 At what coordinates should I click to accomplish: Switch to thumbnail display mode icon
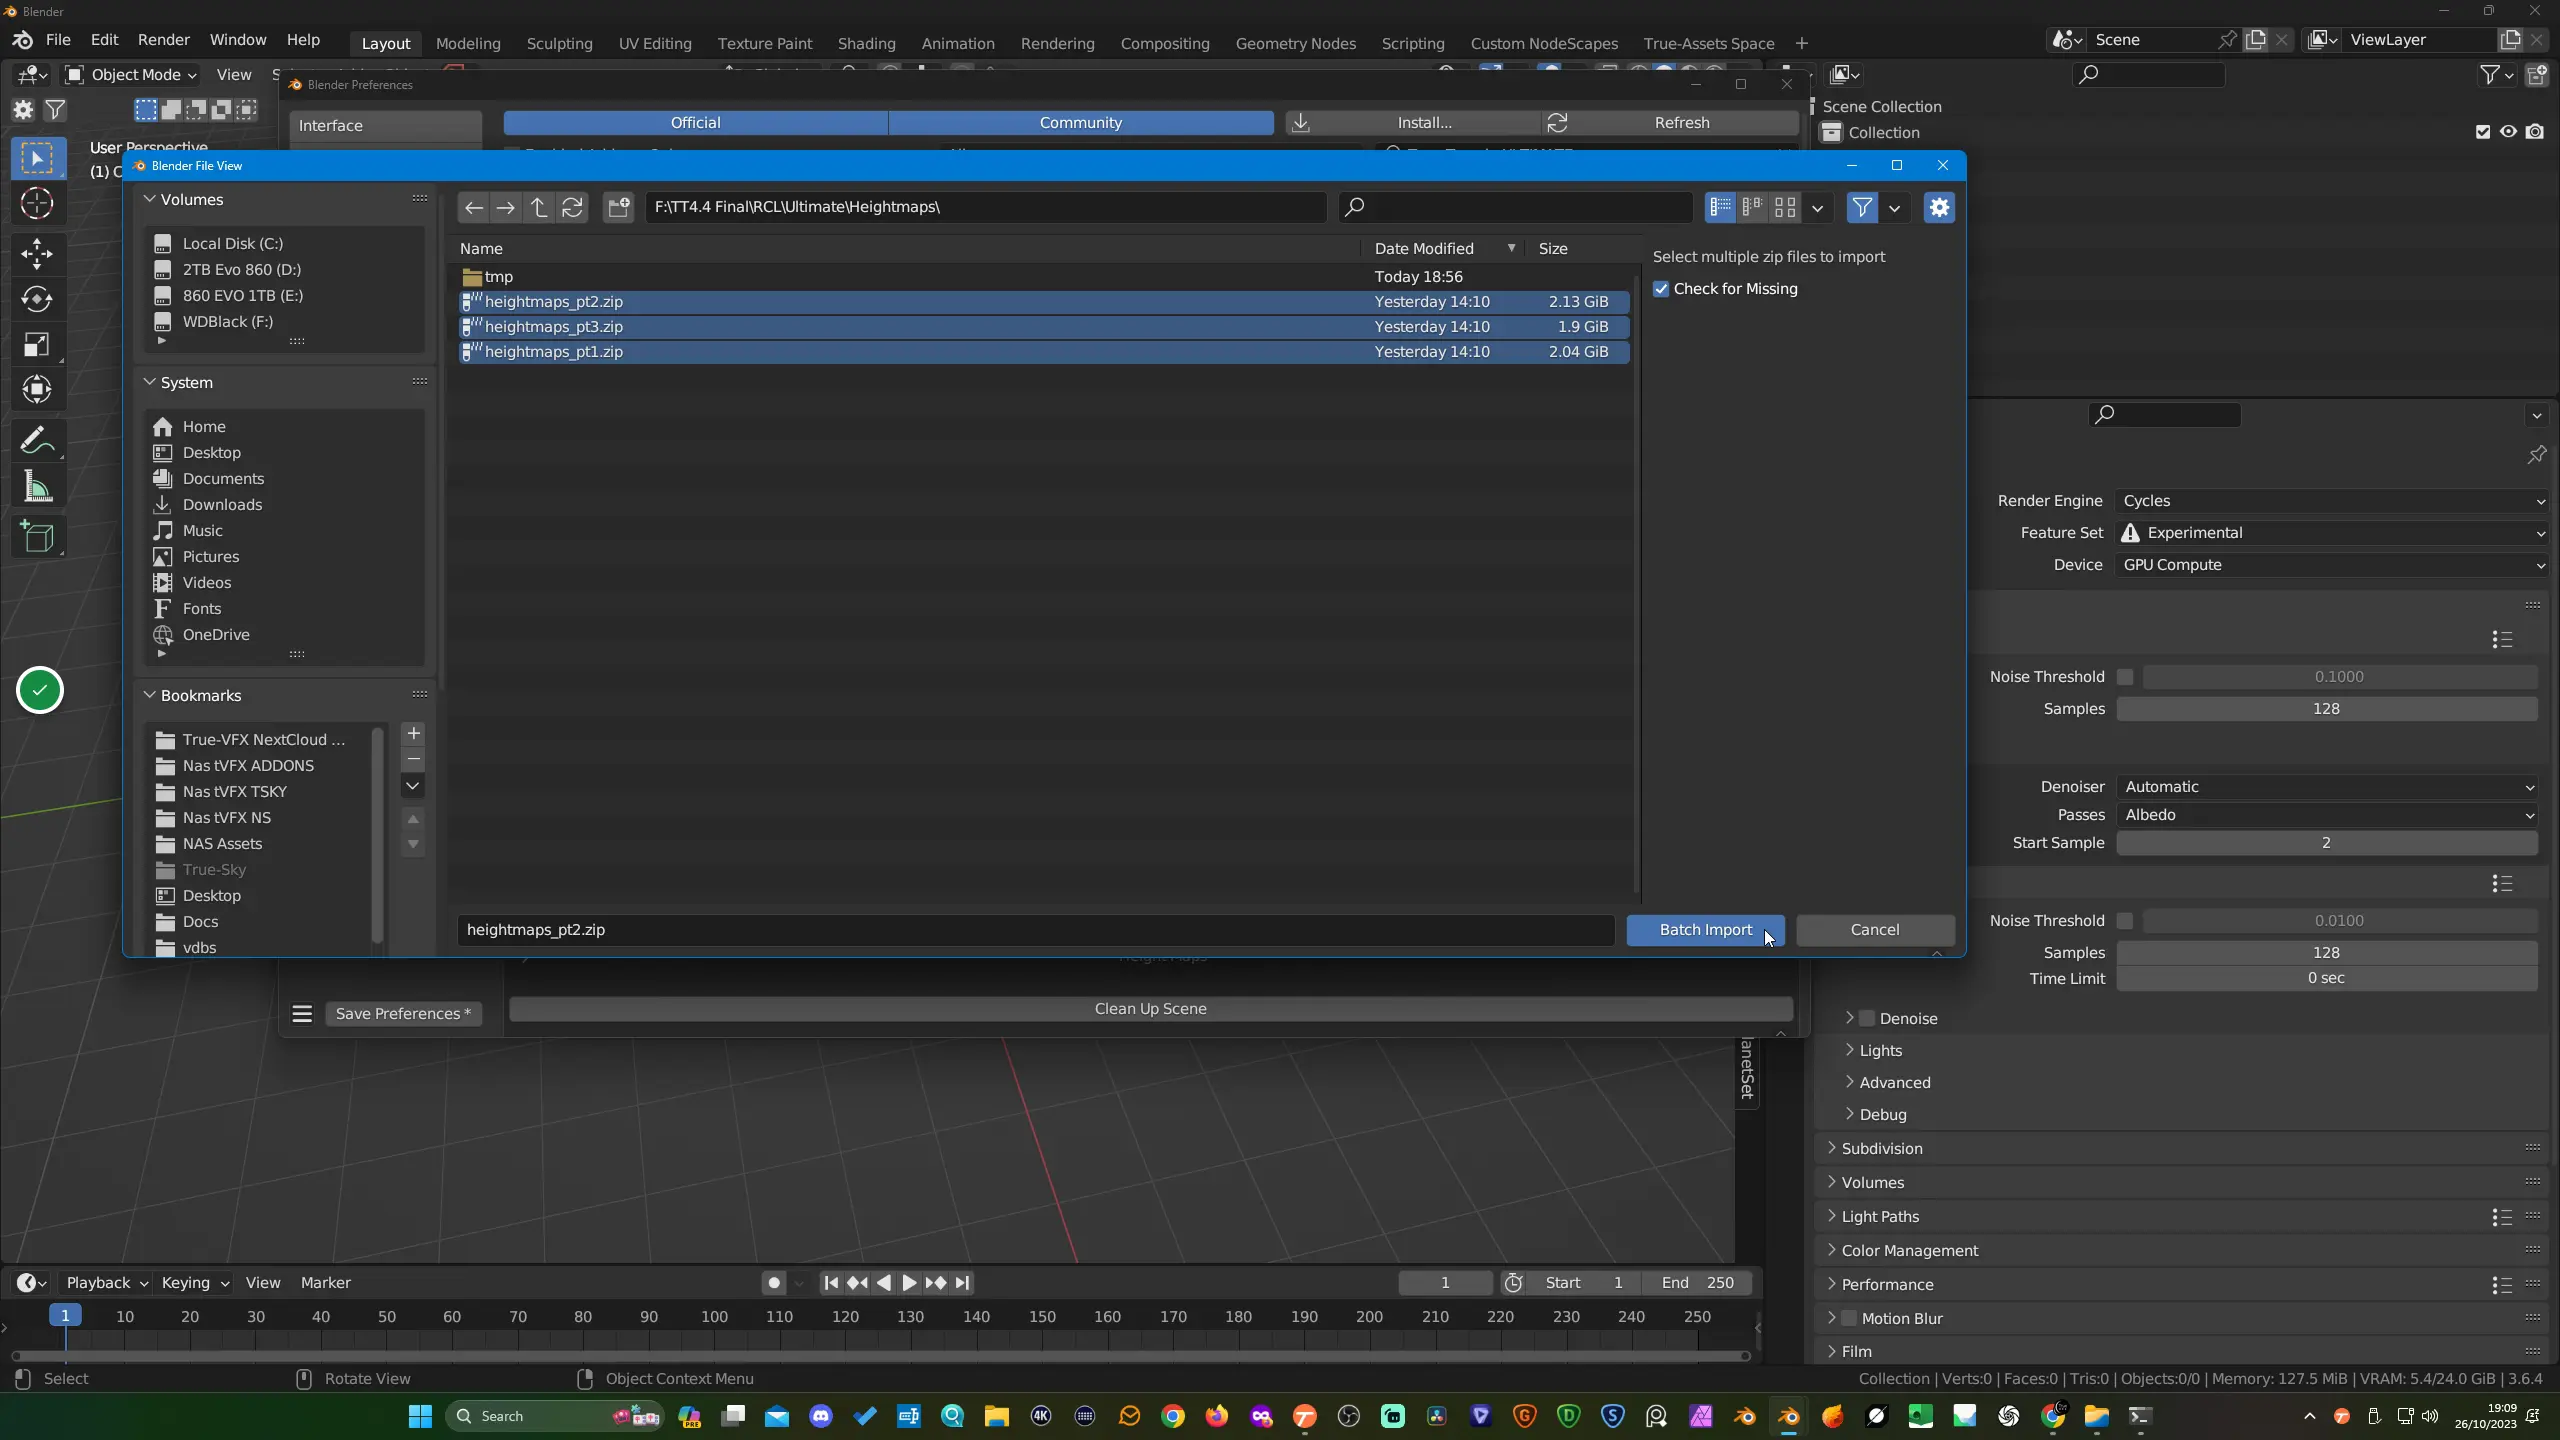coord(1785,207)
